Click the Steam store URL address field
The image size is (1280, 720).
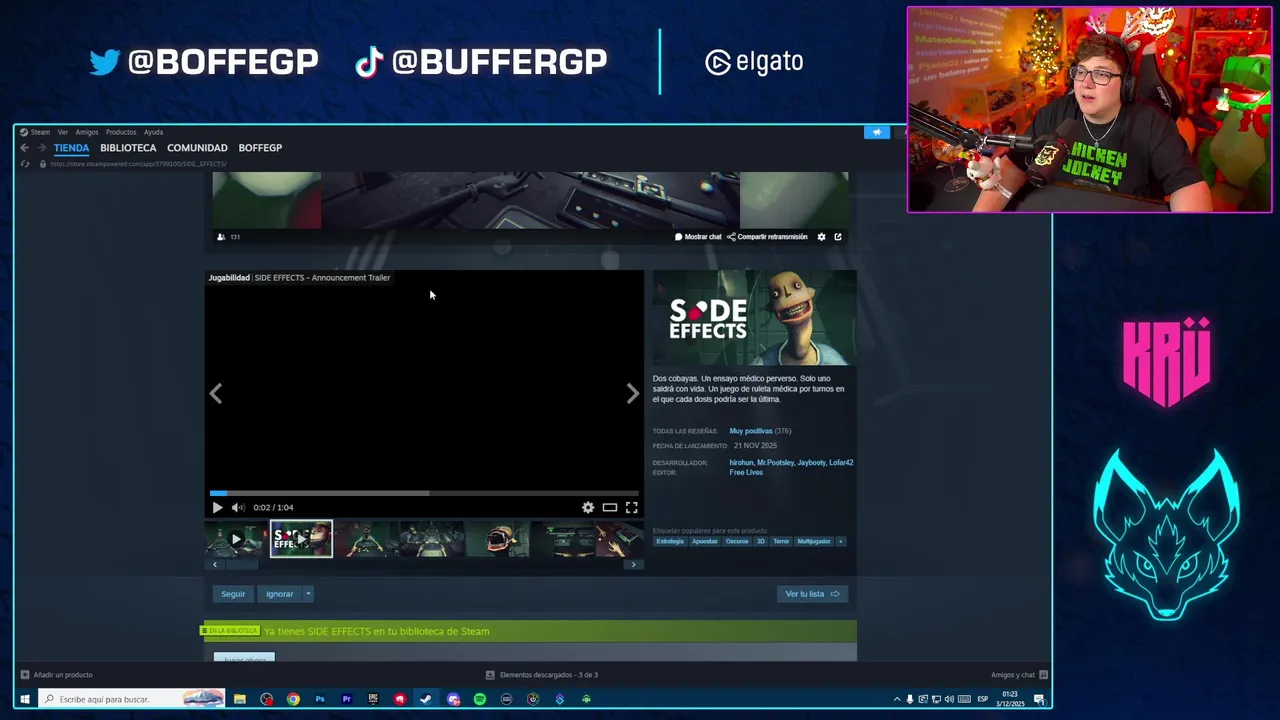[138, 163]
